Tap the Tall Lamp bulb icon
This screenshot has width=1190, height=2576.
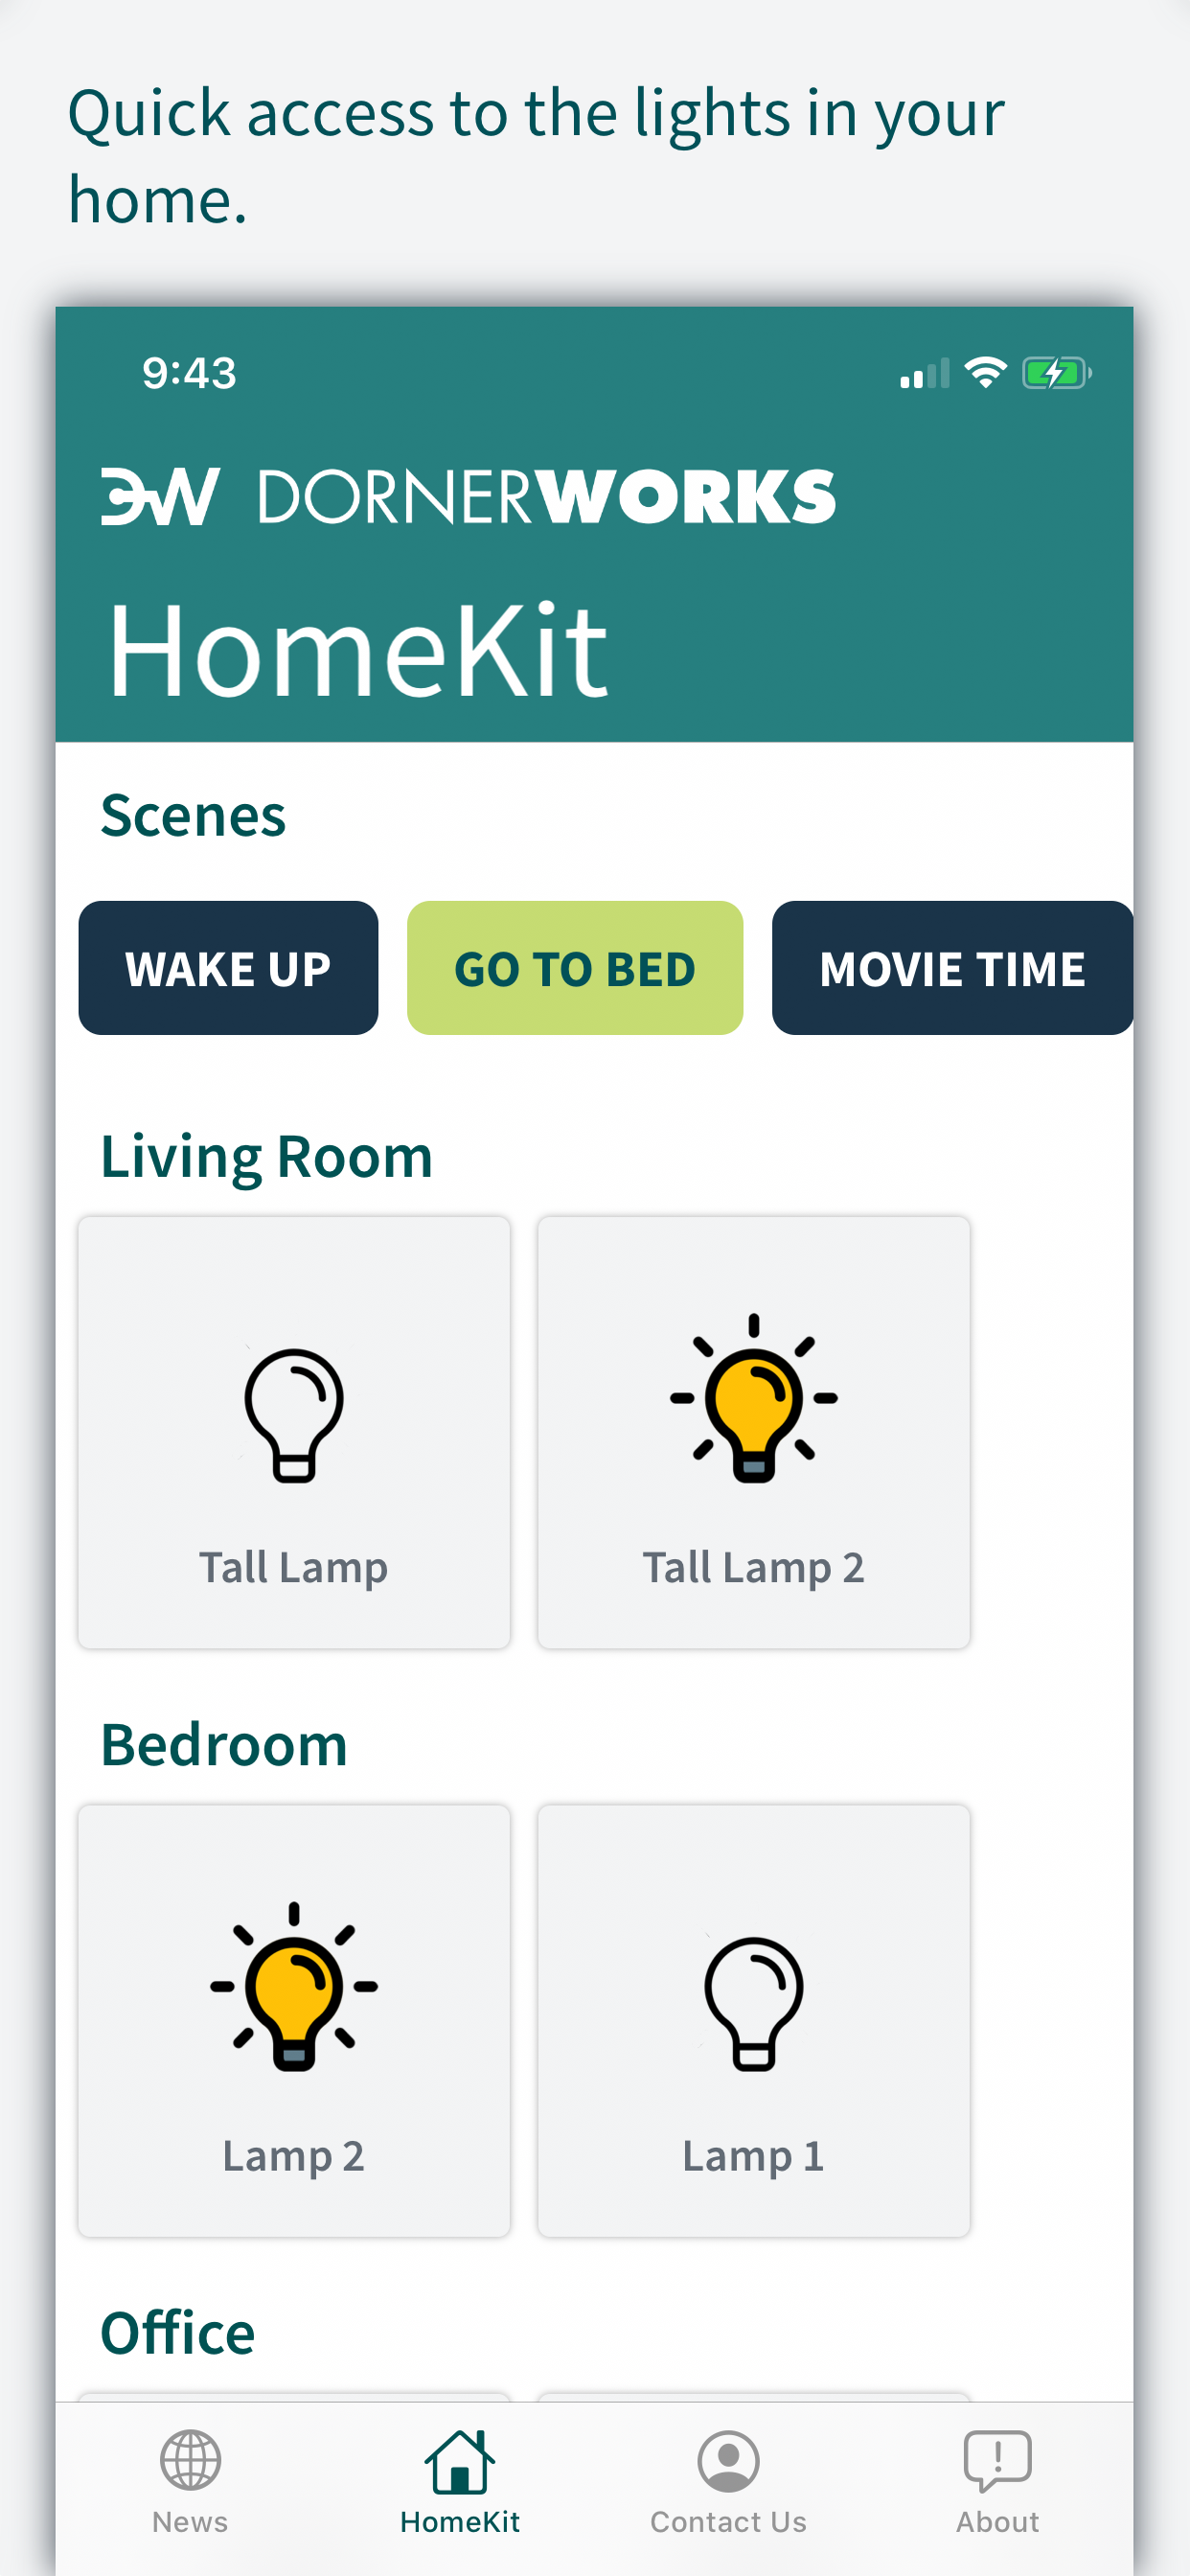click(x=294, y=1415)
